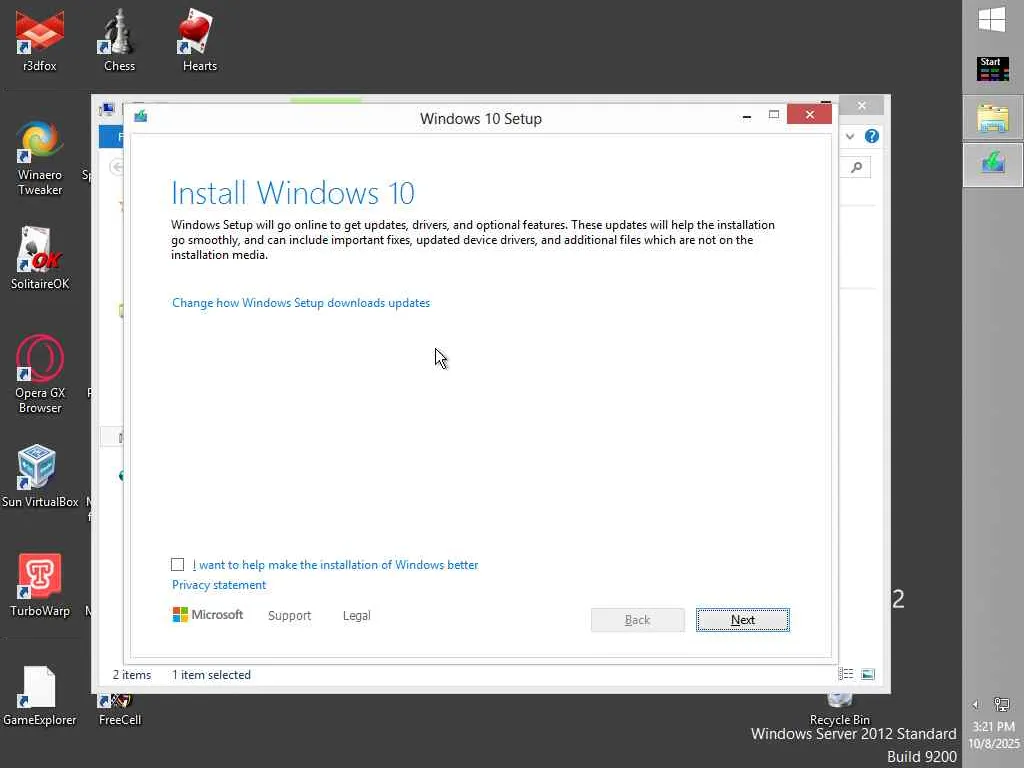The width and height of the screenshot is (1024, 768).
Task: Close the Windows 10 Setup window
Action: click(x=809, y=114)
